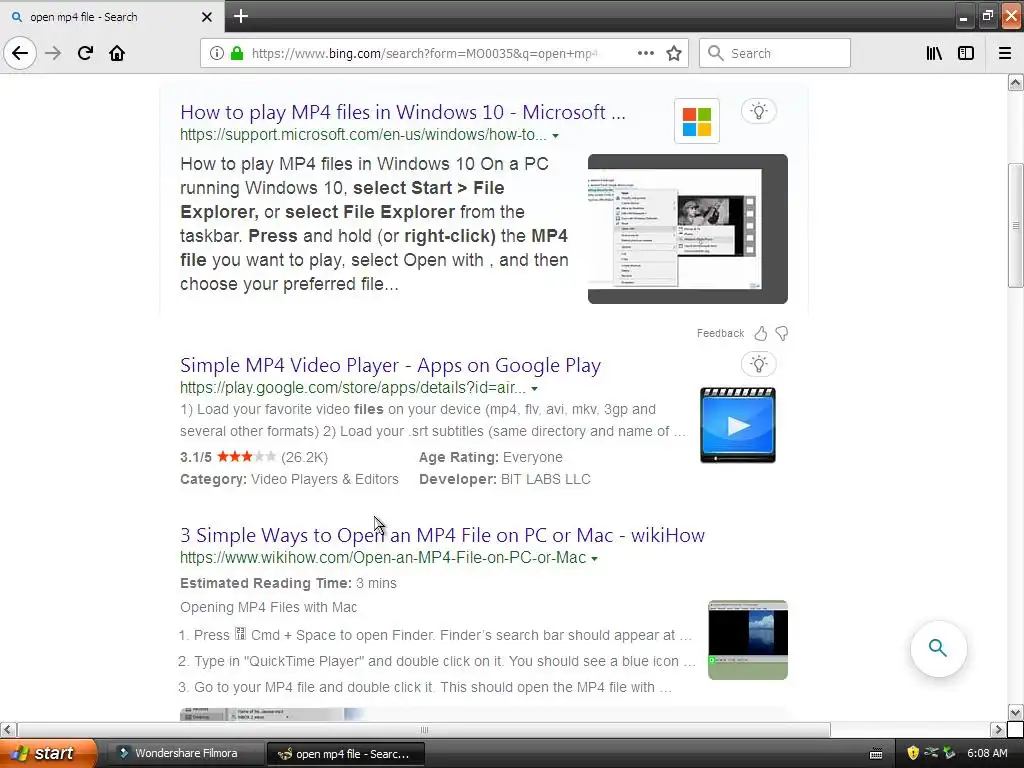The height and width of the screenshot is (768, 1024).
Task: Expand the wikihow.com URL dropdown arrow
Action: coord(594,558)
